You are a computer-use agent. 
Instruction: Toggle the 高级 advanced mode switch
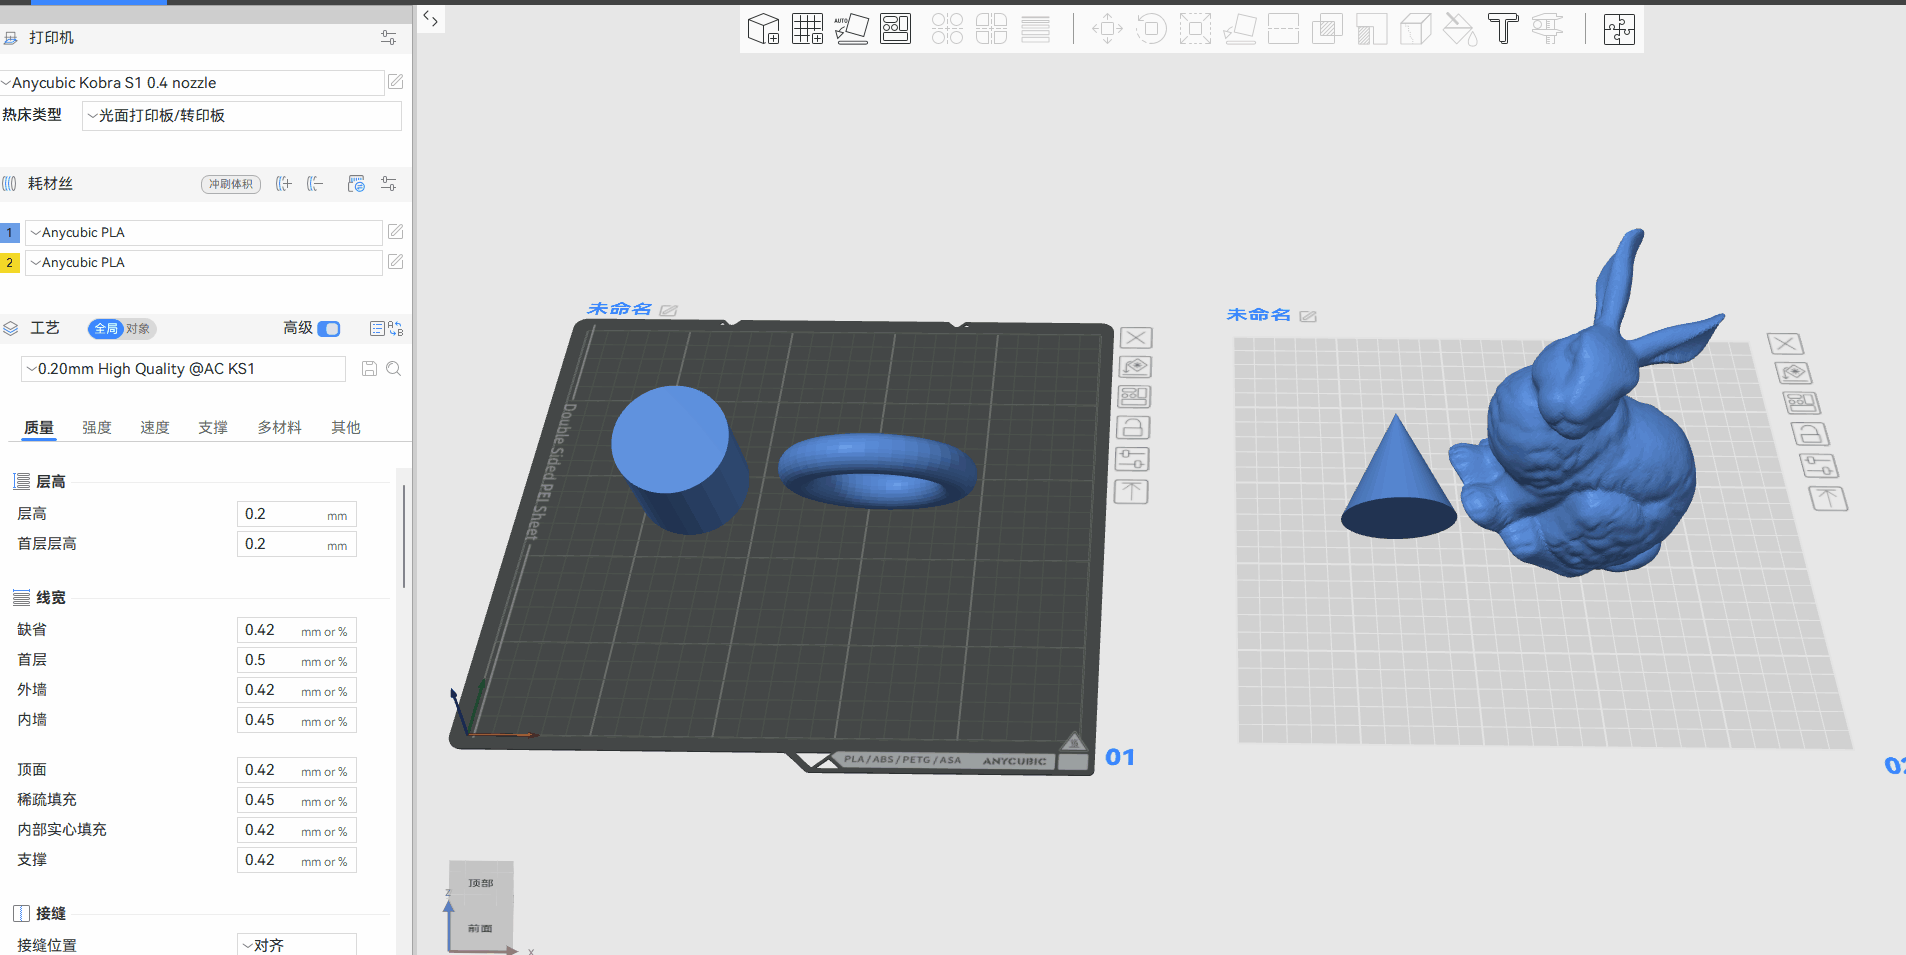[329, 329]
